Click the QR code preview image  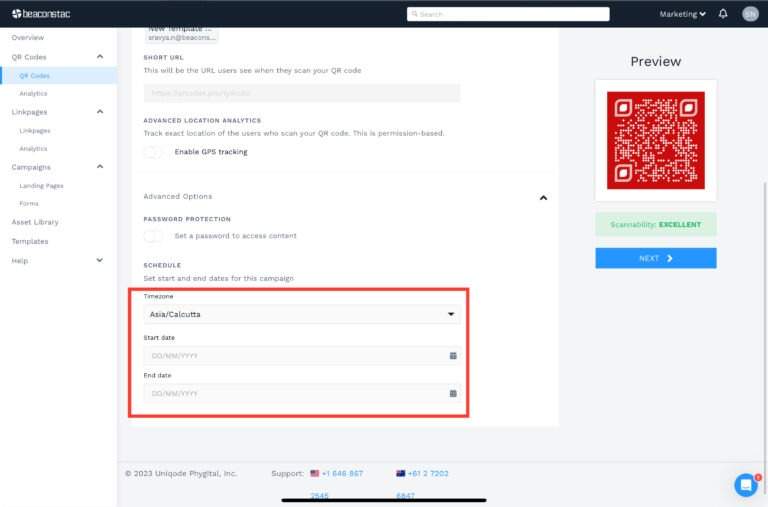[656, 140]
